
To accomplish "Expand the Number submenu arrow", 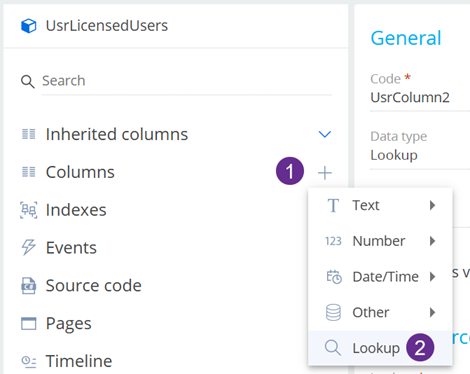I will pos(432,241).
